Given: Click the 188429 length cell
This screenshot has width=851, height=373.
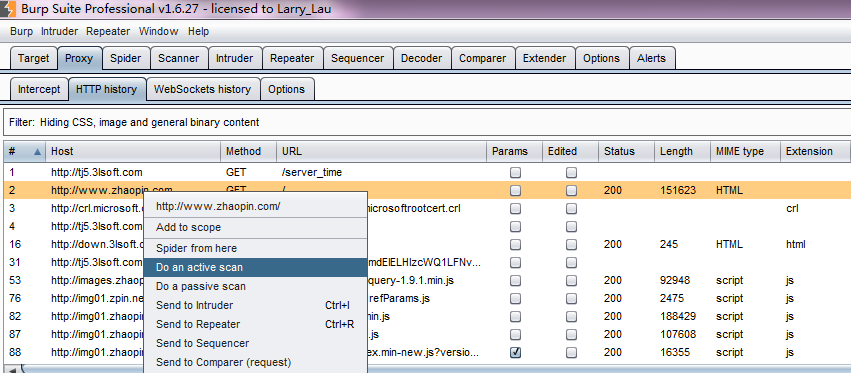Looking at the screenshot, I should tap(679, 317).
